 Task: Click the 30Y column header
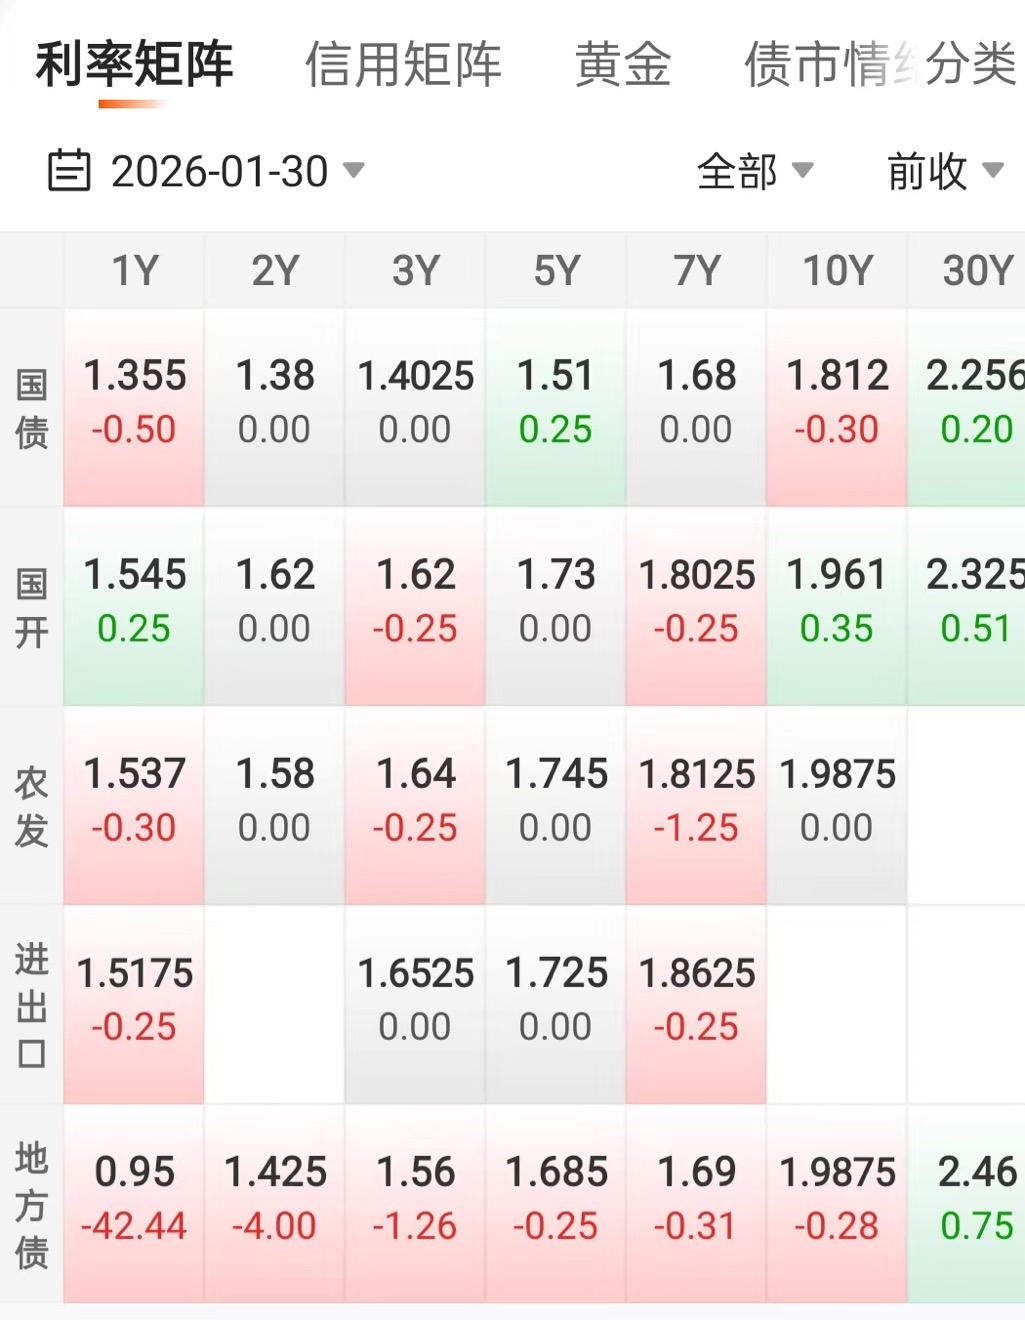975,271
